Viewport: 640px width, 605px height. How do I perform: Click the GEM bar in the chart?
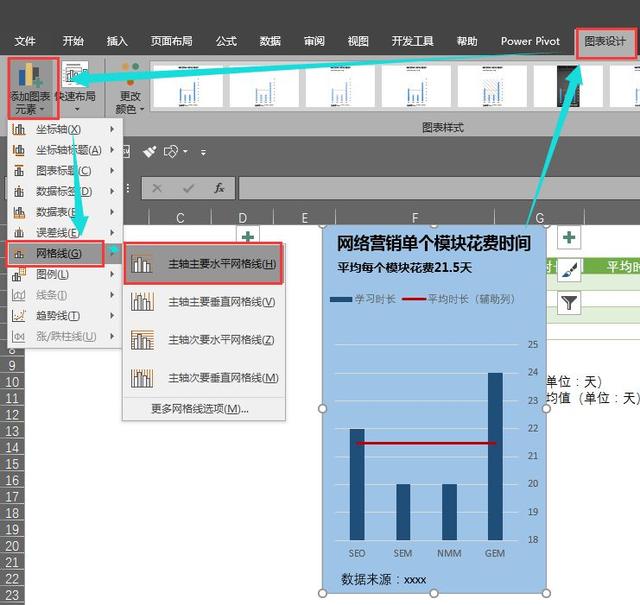coord(495,456)
